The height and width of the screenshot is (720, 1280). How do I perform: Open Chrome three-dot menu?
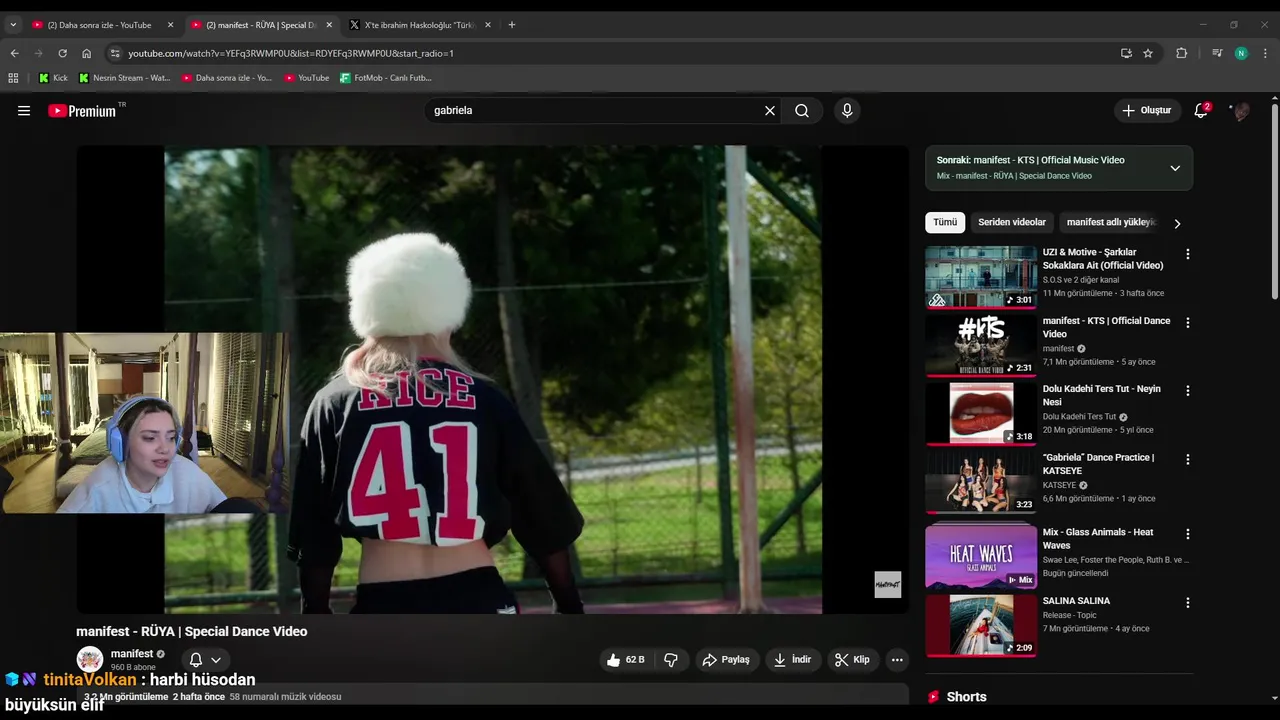point(1266,53)
